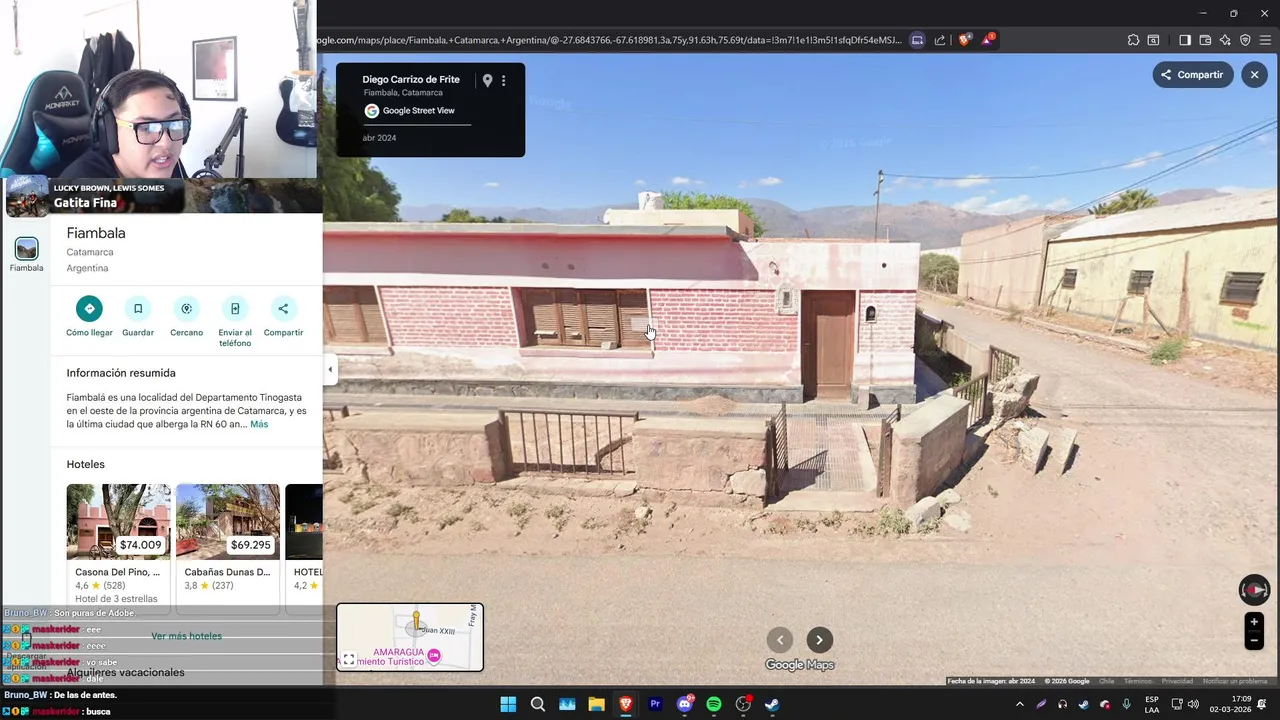Open the Windows Start menu
The width and height of the screenshot is (1280, 720).
[x=508, y=704]
